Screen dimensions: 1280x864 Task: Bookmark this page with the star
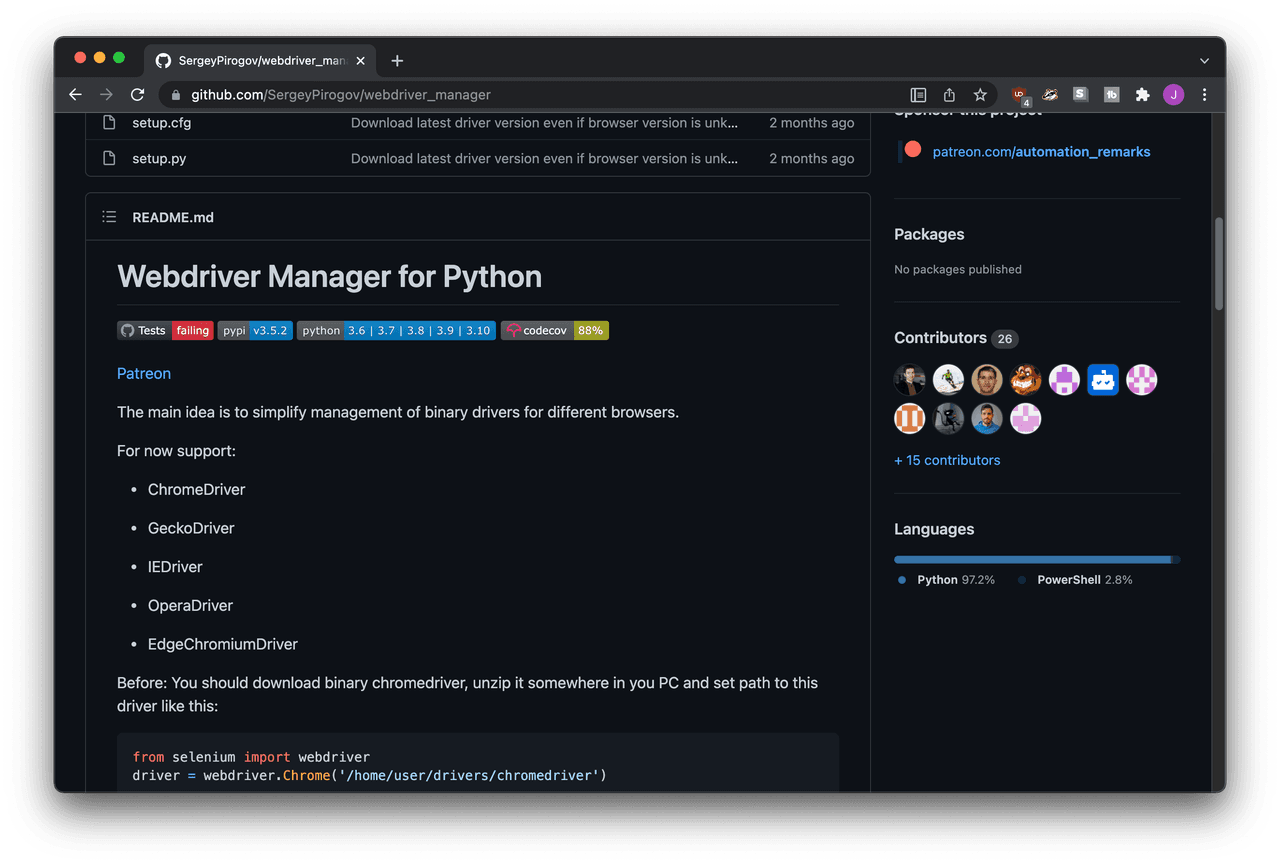pyautogui.click(x=980, y=95)
